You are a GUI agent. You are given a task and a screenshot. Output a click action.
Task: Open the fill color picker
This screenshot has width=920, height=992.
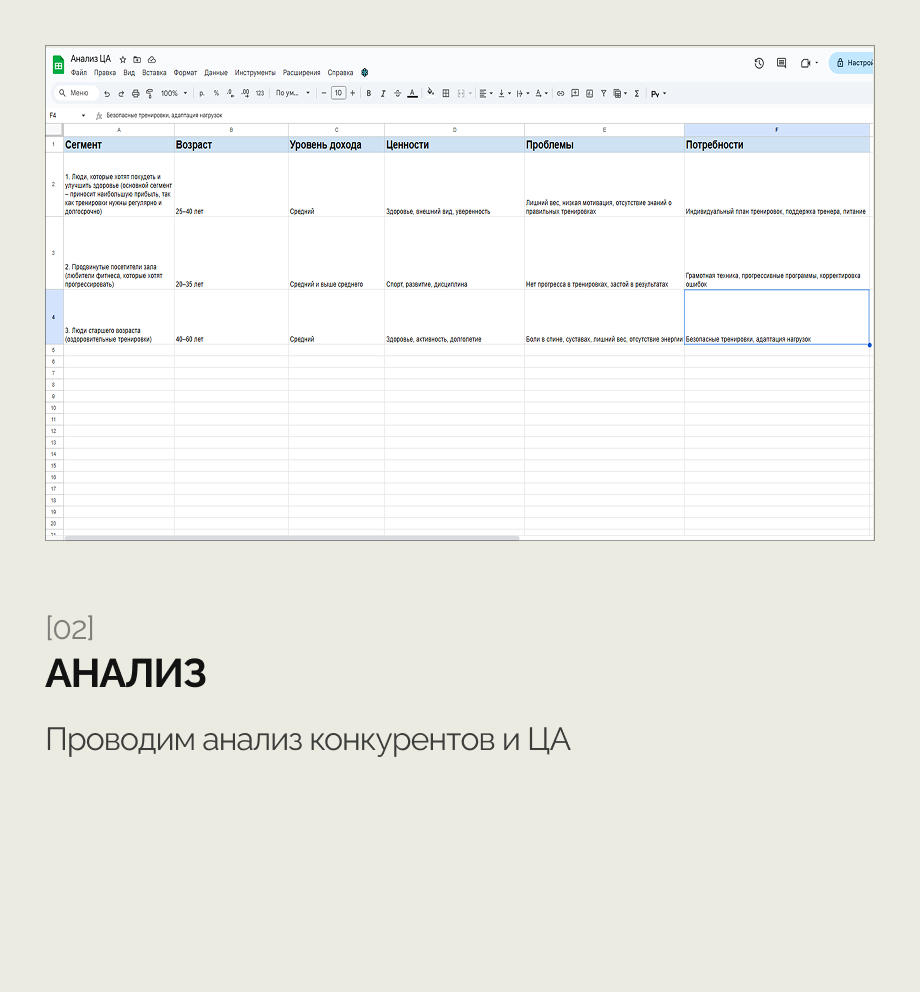coord(430,93)
